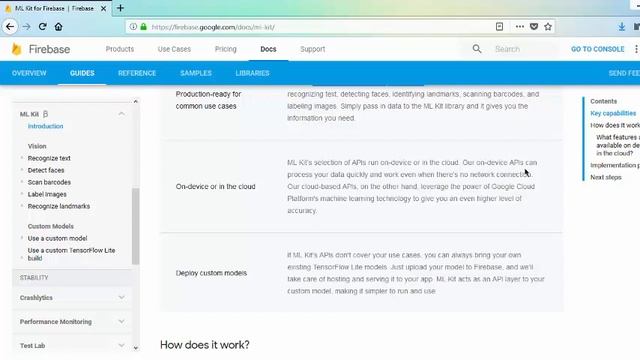Click the Deploy custom models label
Image resolution: width=640 pixels, height=360 pixels.
tap(211, 273)
